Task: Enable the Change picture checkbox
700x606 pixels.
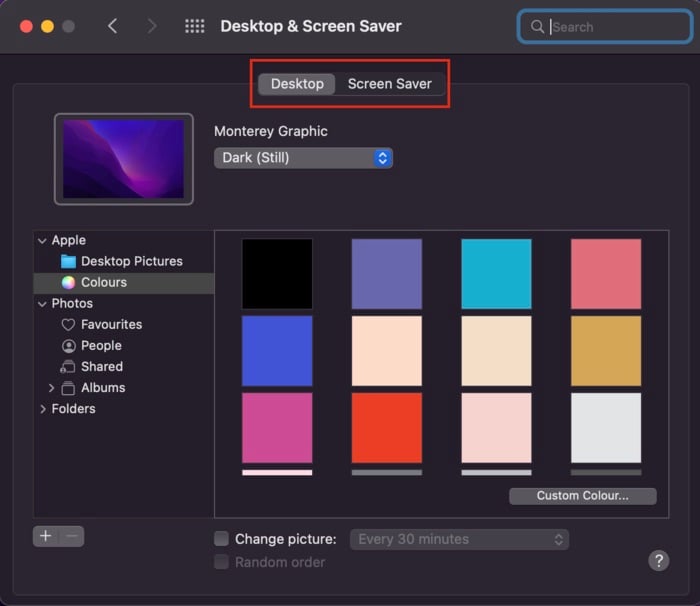Action: click(221, 539)
